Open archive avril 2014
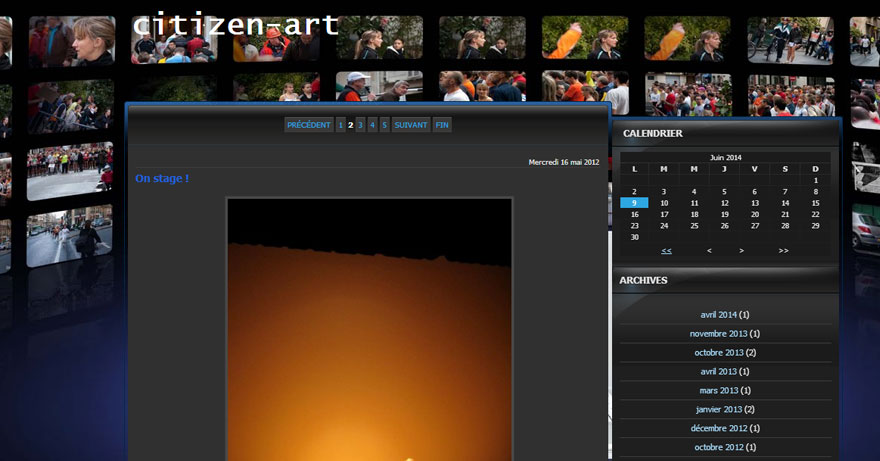880x461 pixels. coord(718,315)
